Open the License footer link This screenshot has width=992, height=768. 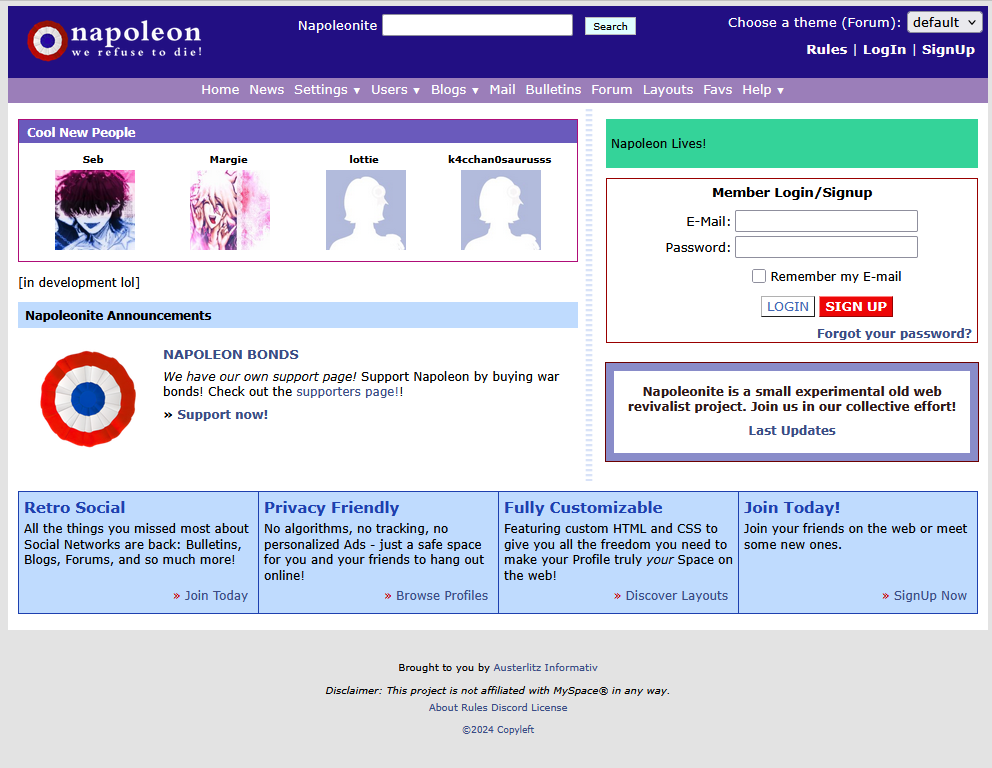click(x=549, y=707)
